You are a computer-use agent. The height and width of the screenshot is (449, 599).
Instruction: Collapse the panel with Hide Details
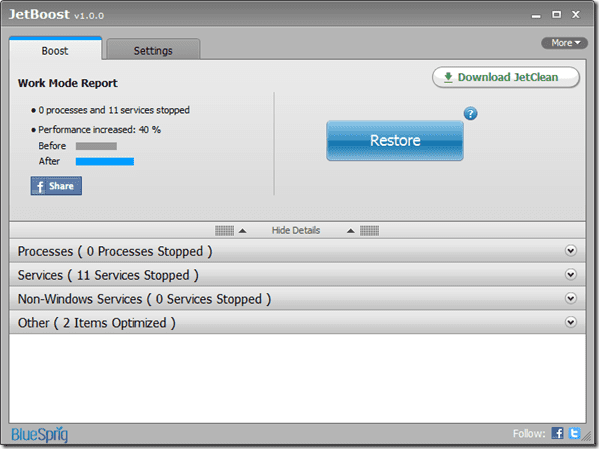click(x=296, y=230)
